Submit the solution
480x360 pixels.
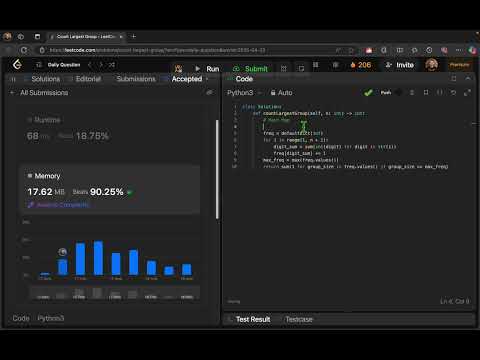(250, 69)
